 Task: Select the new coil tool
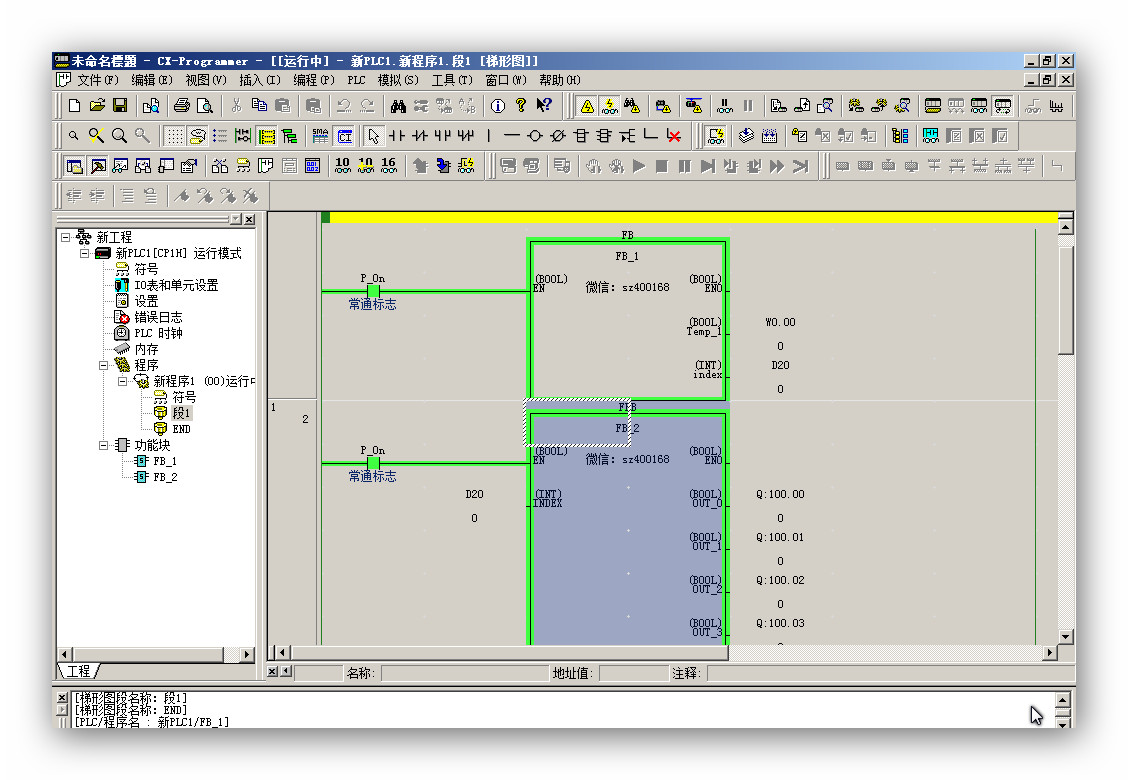(x=535, y=136)
